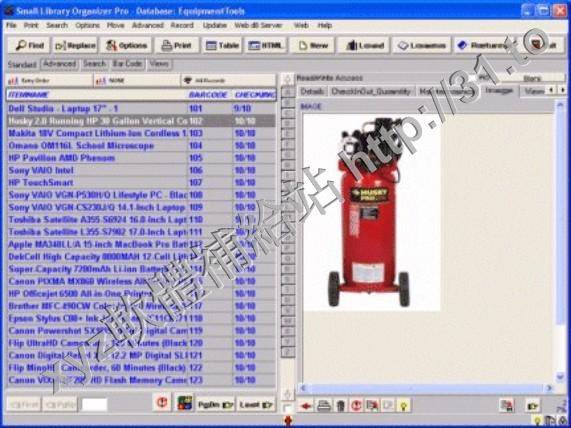571x428 pixels.
Task: Open the NONE sort selector
Action: point(137,81)
